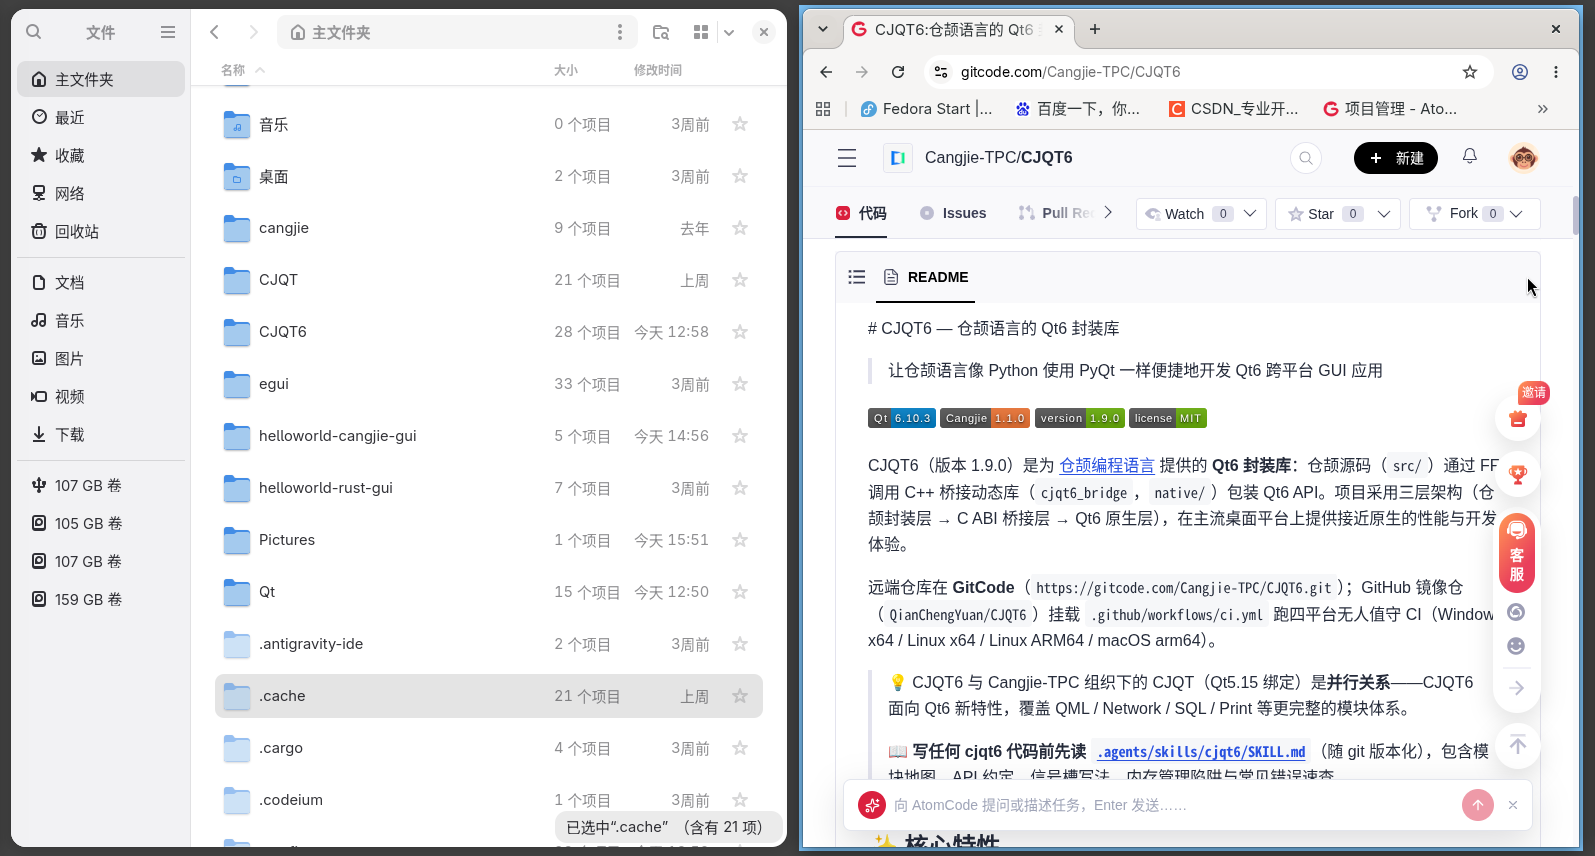This screenshot has height=856, width=1595.
Task: Select the helloworld-rust-gui folder
Action: click(x=489, y=488)
